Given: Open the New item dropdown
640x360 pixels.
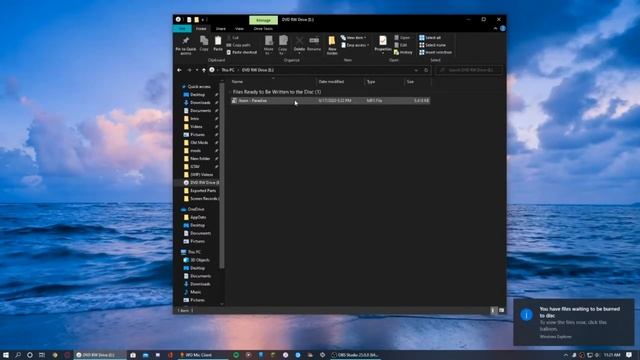Looking at the screenshot, I should coord(353,38).
